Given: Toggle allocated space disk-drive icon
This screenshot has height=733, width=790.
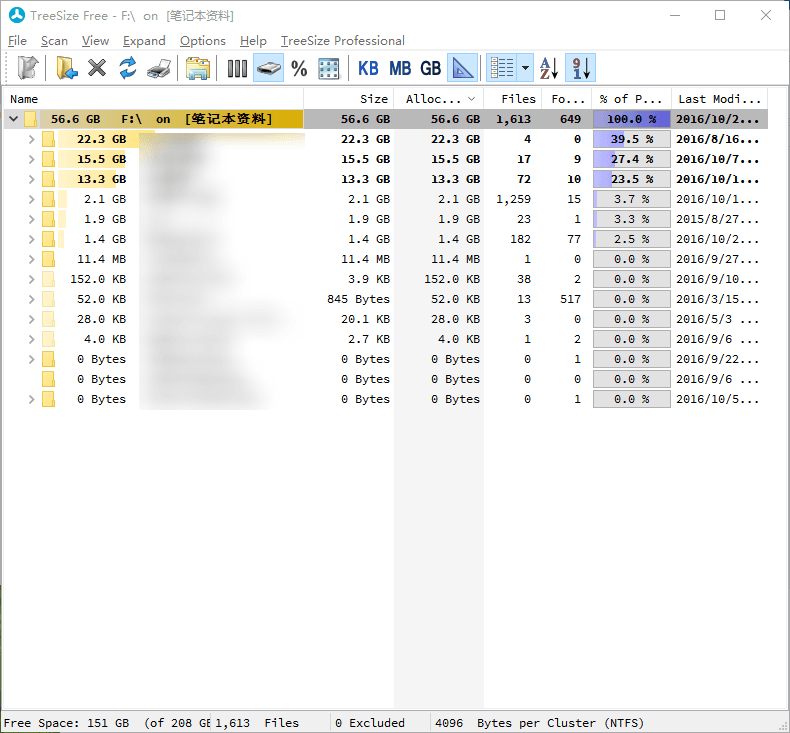Looking at the screenshot, I should [x=269, y=68].
